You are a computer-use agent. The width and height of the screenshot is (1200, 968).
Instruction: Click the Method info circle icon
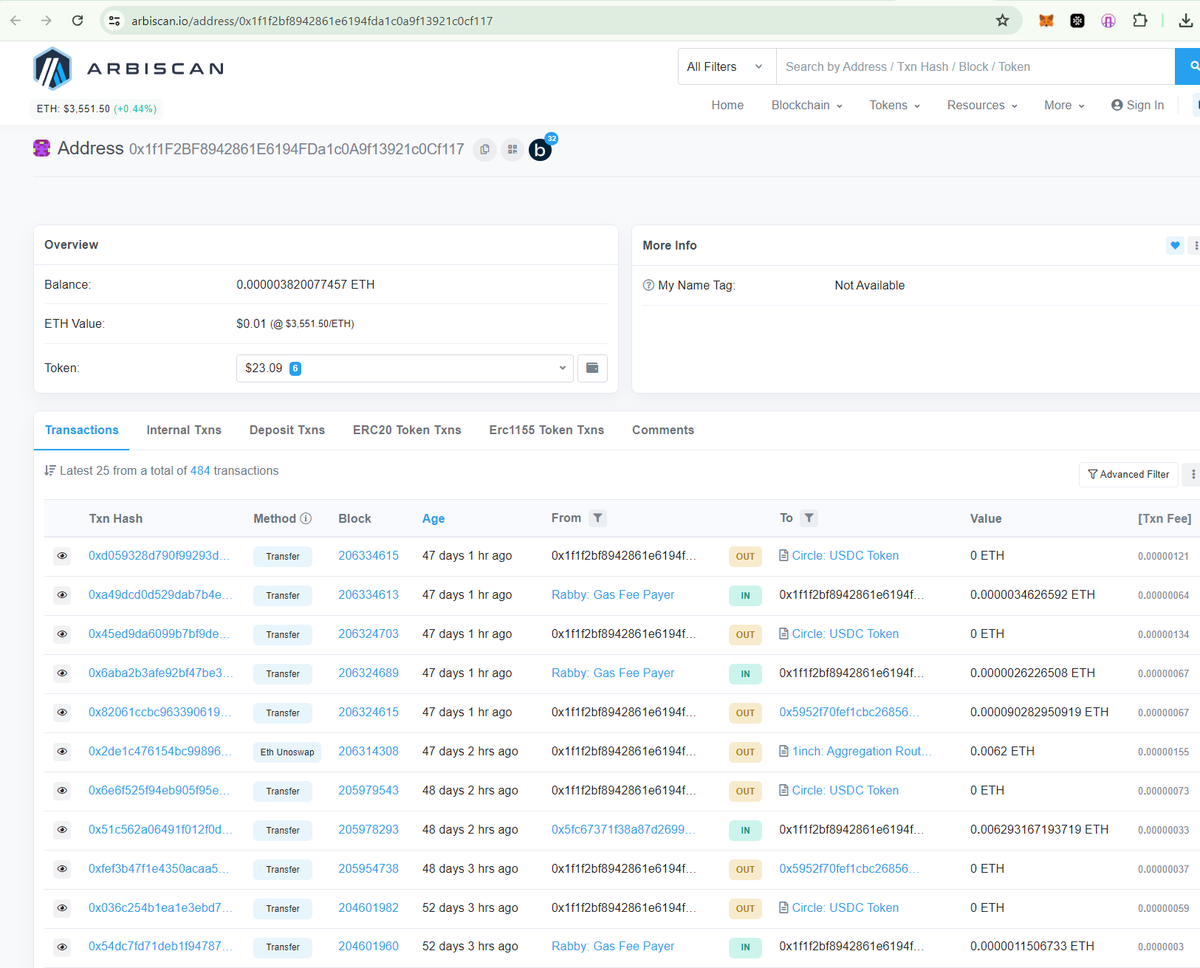coord(306,518)
